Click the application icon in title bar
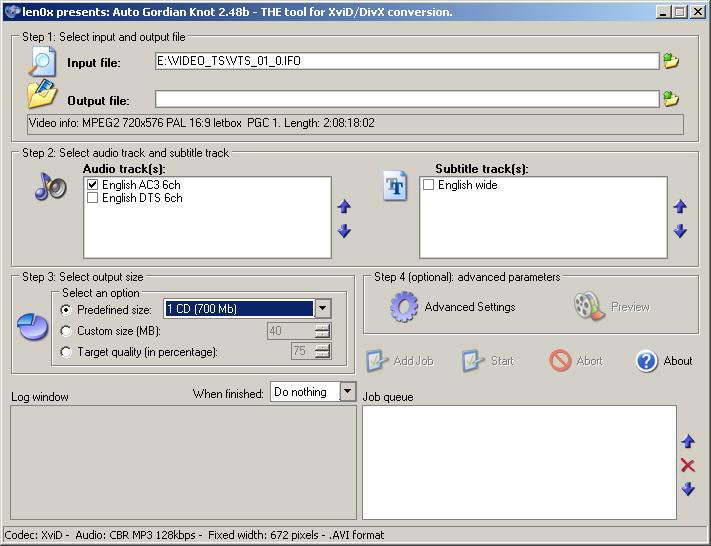Screen dimensions: 711x546 12,11
